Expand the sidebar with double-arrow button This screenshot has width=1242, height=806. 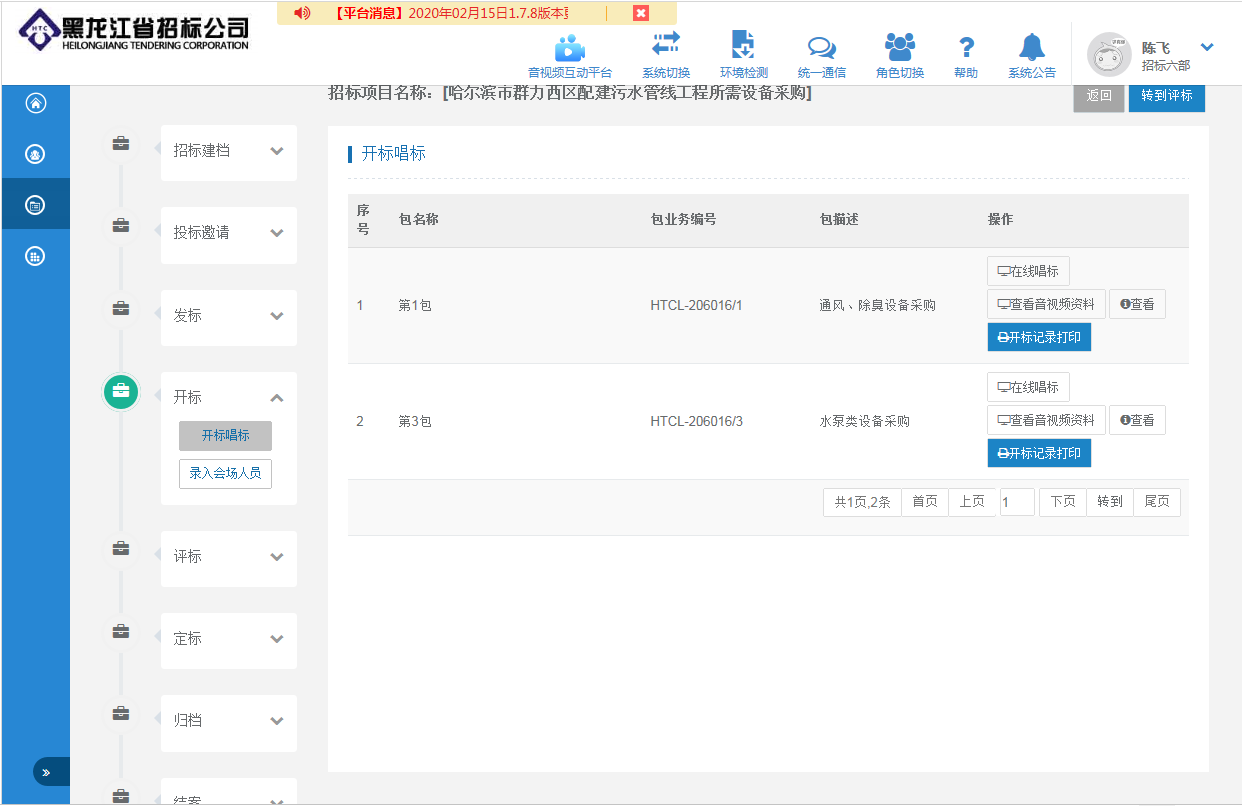(x=46, y=772)
